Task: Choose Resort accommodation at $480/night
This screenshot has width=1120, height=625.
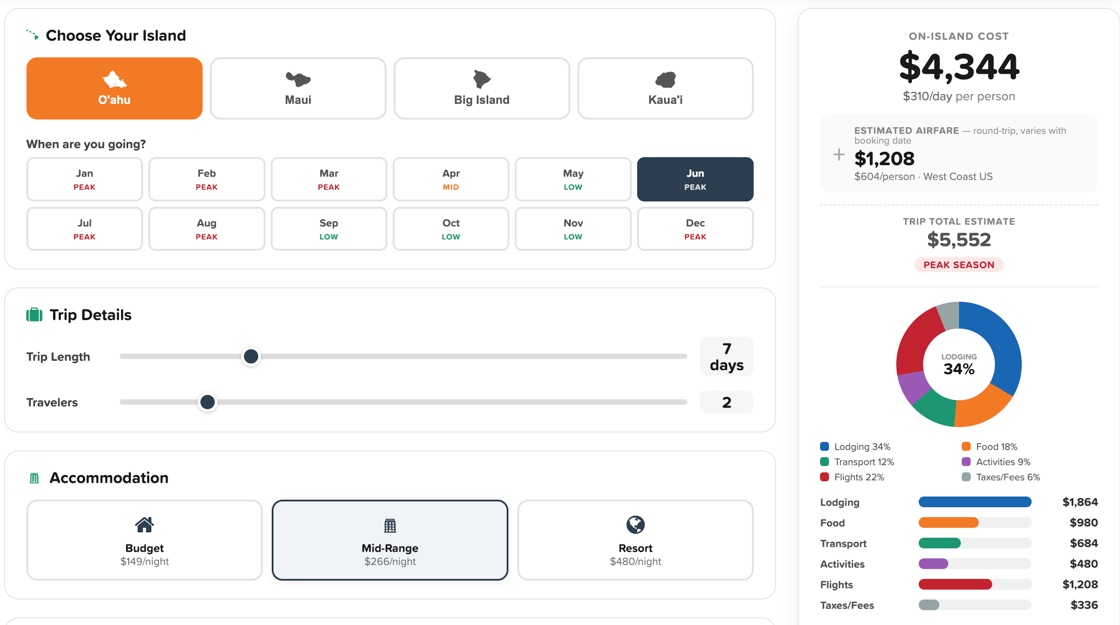Action: (635, 540)
